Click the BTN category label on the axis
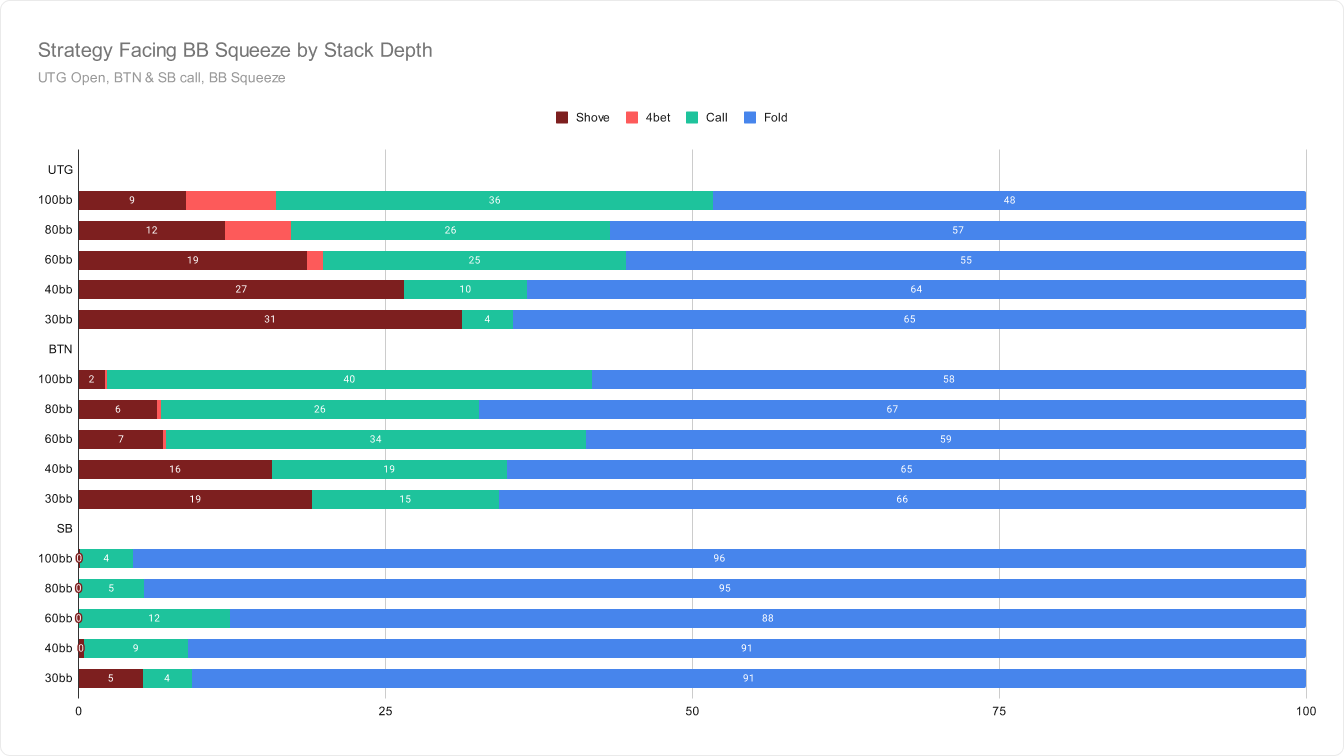The image size is (1344, 756). (x=60, y=350)
